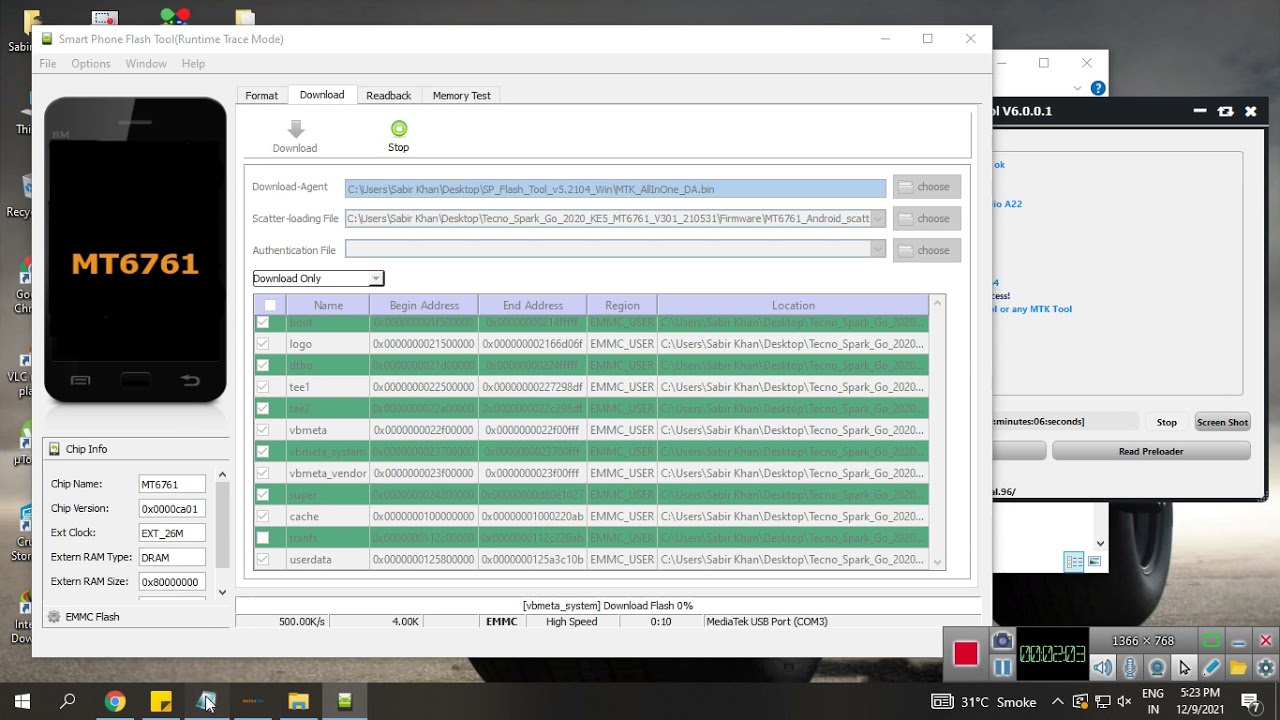Image resolution: width=1280 pixels, height=720 pixels.
Task: Click partition table scroll-down arrow
Action: (x=937, y=562)
